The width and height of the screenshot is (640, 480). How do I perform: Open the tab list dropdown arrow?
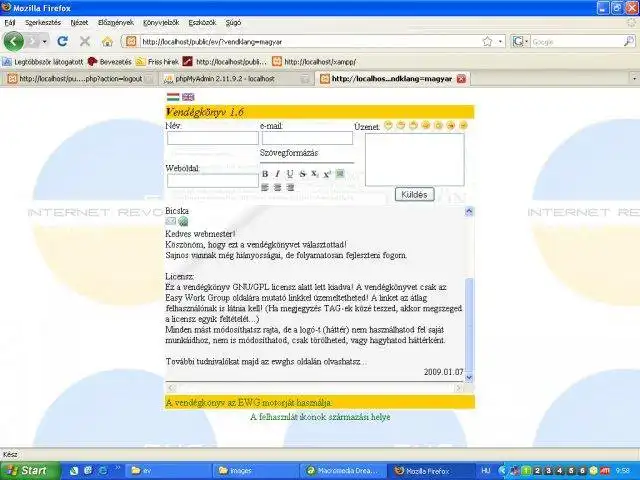coord(634,78)
